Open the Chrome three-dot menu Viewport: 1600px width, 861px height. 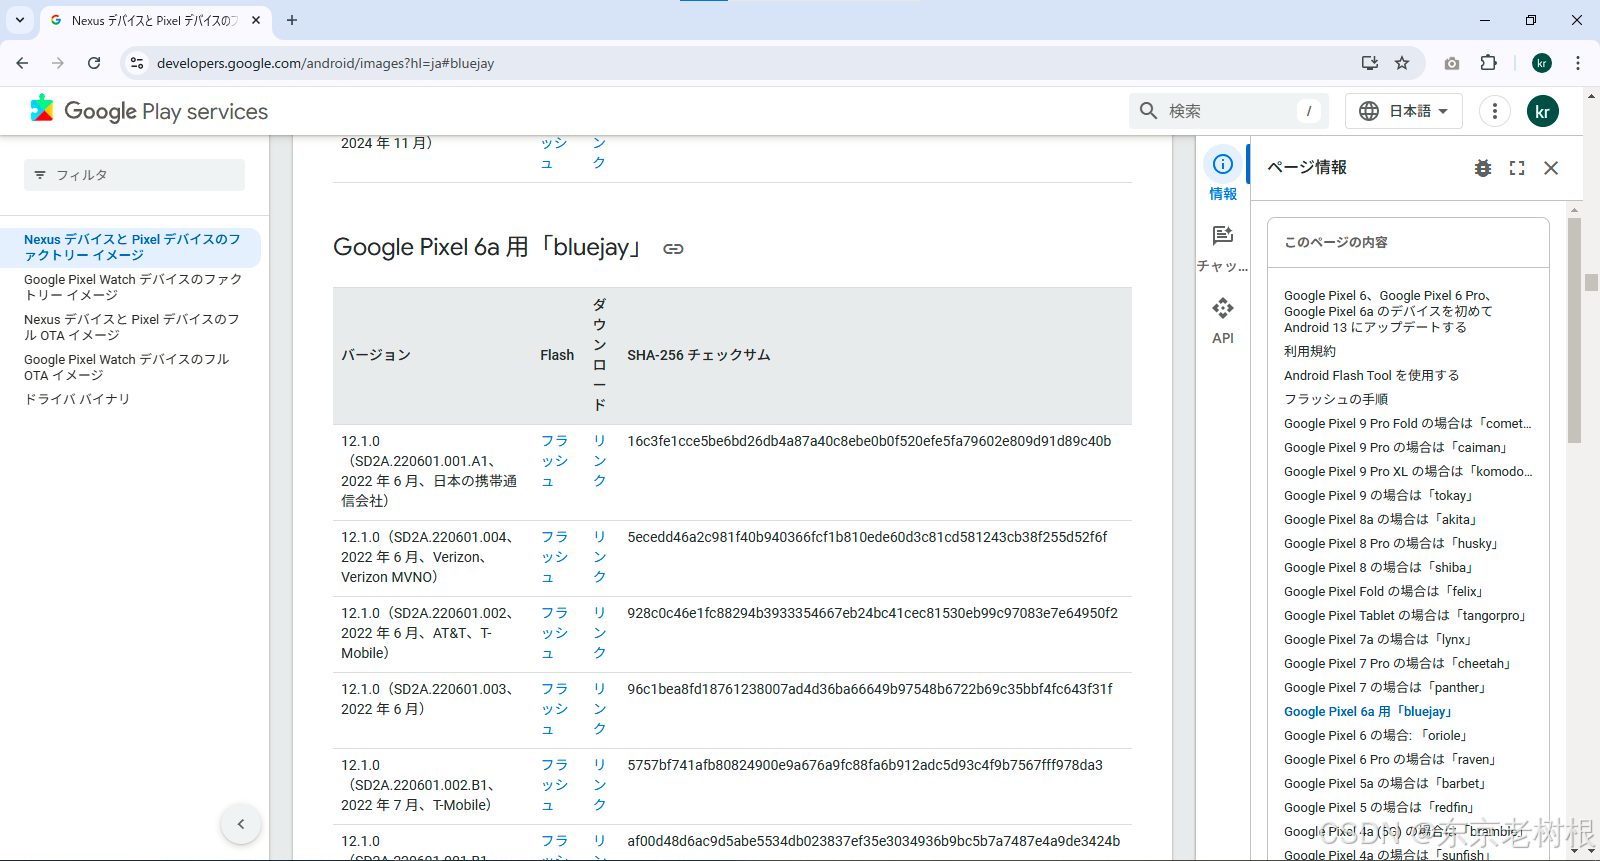pyautogui.click(x=1578, y=63)
